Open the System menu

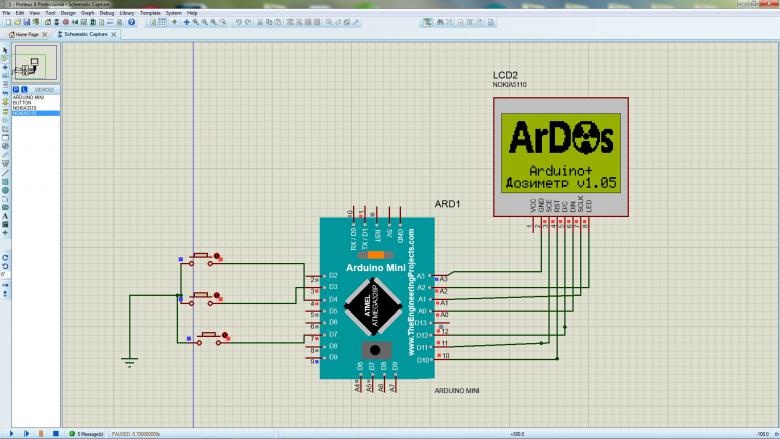(174, 13)
